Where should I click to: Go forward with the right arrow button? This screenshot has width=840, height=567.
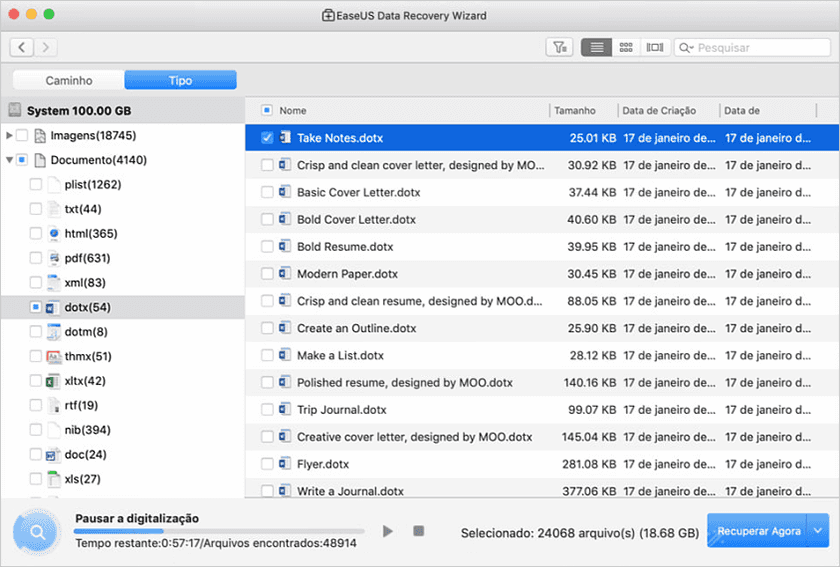[46, 47]
